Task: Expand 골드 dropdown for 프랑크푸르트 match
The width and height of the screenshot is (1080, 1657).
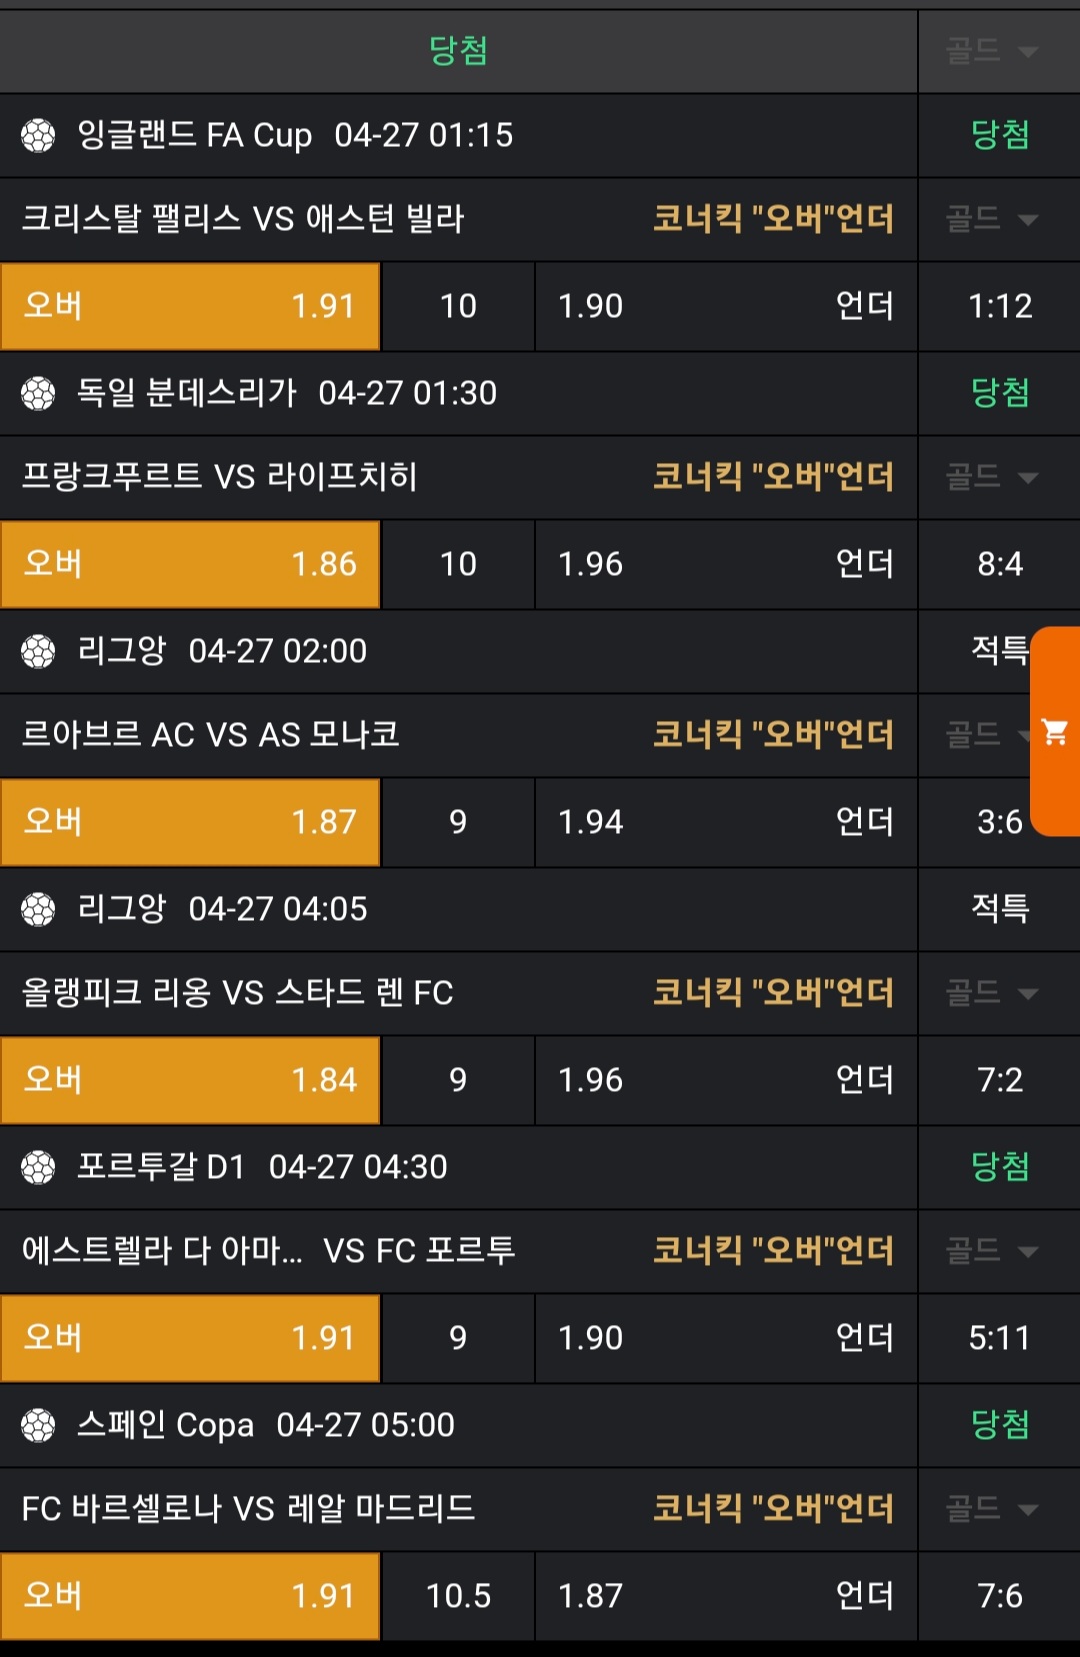Action: point(992,477)
